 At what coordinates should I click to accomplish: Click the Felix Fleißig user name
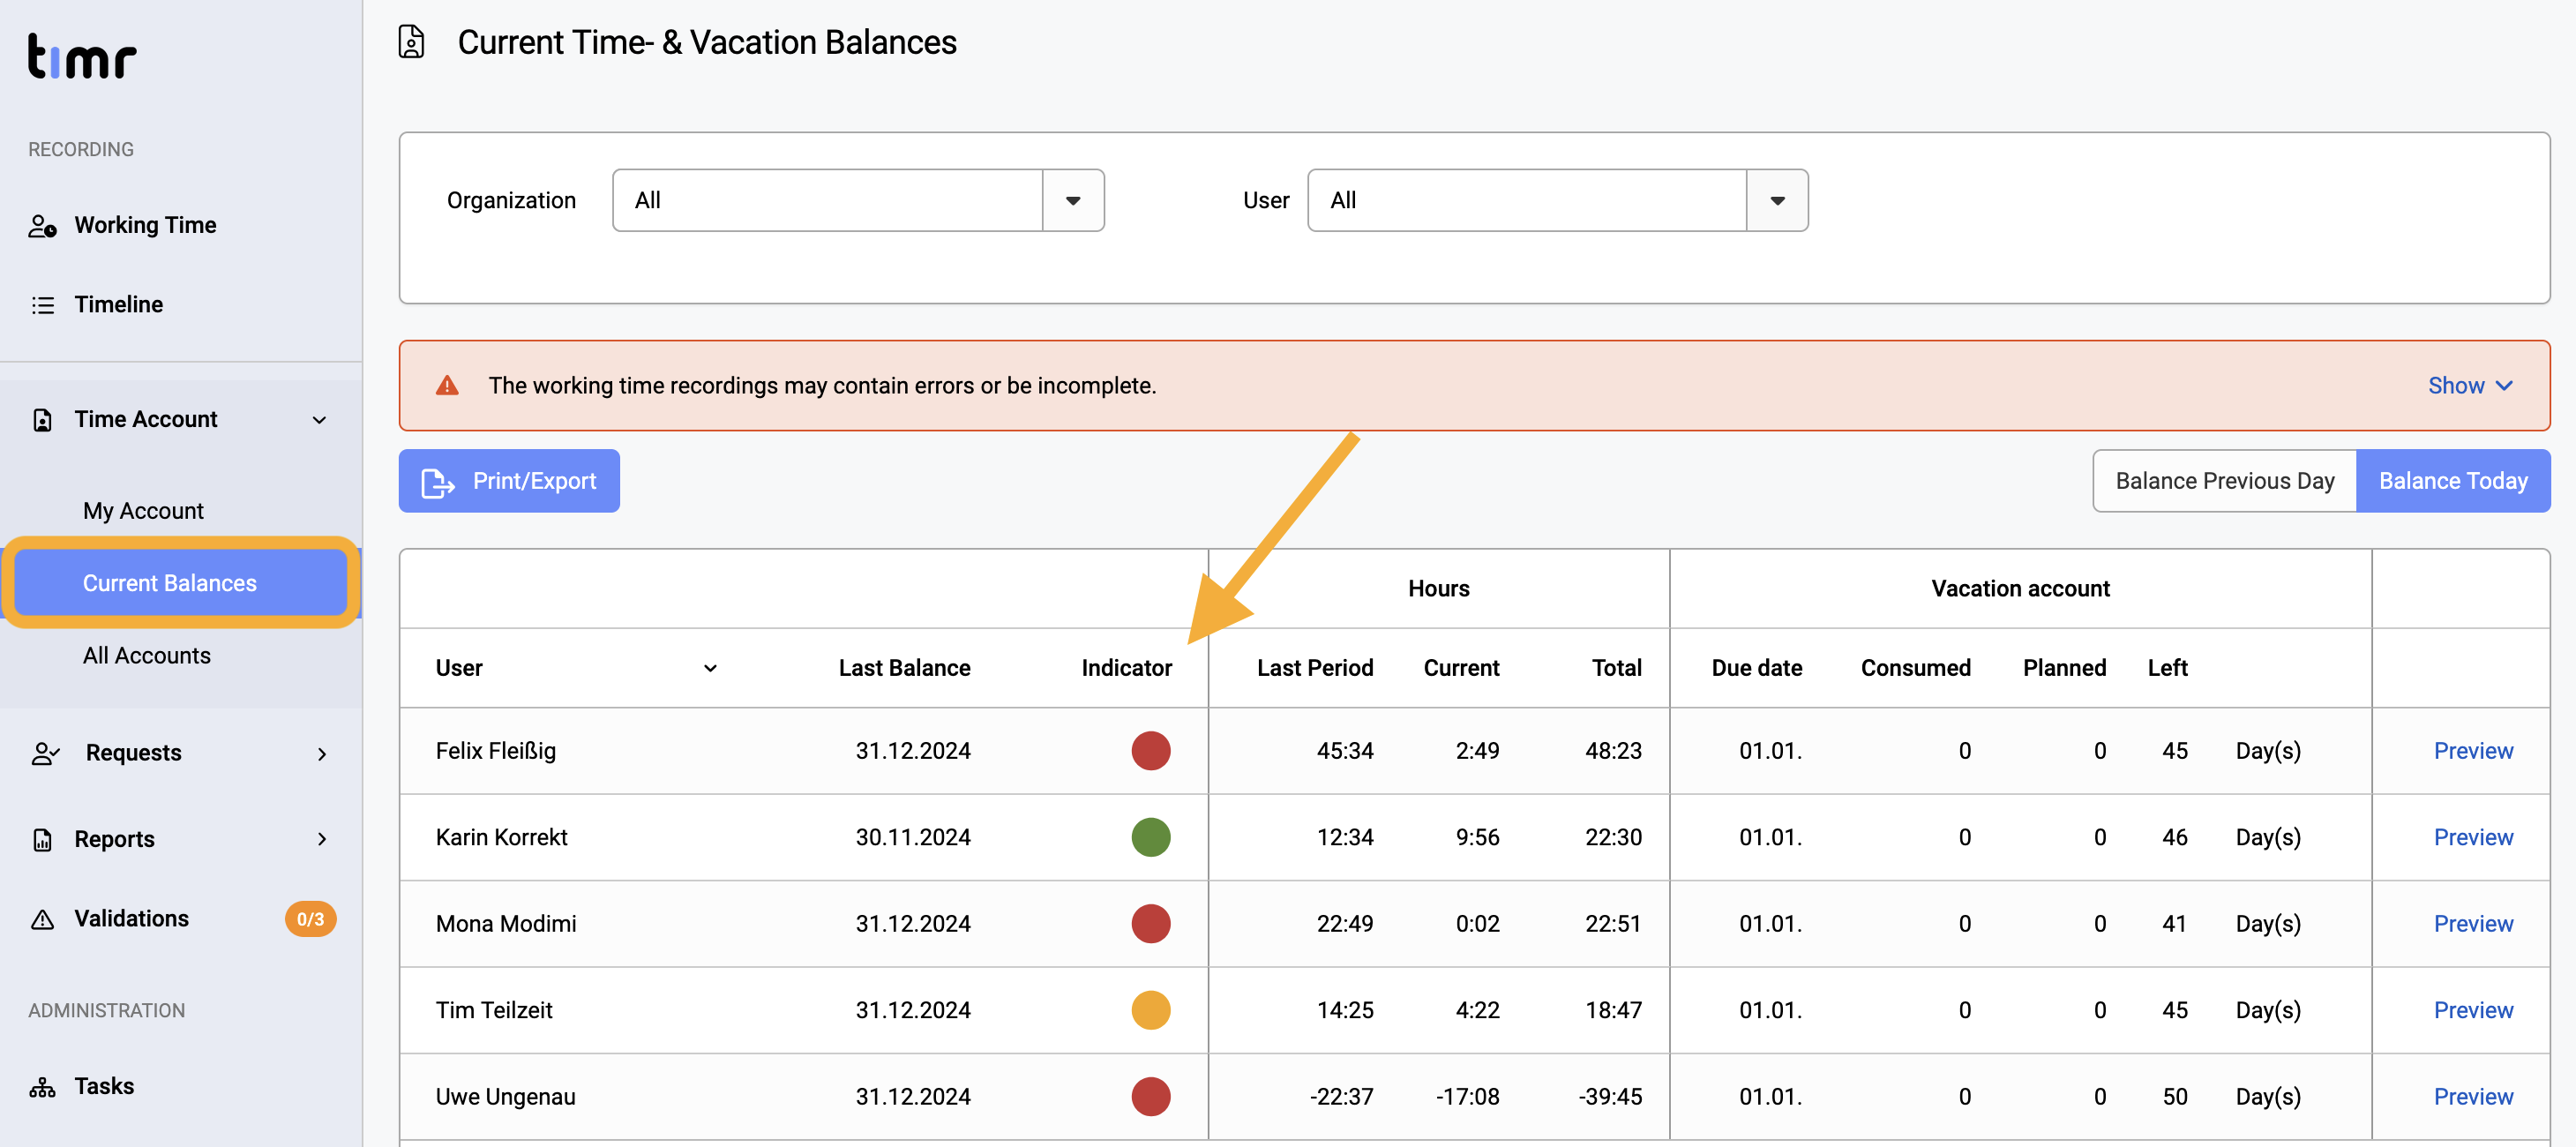click(495, 751)
